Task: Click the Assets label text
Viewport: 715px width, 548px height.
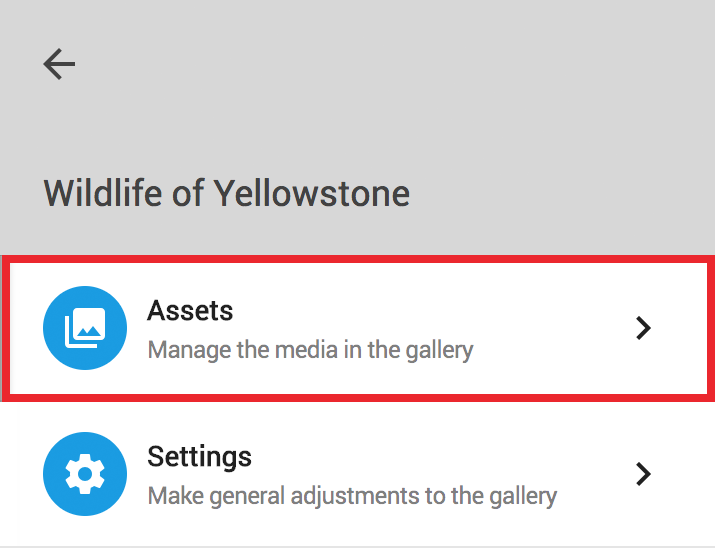Action: click(190, 310)
